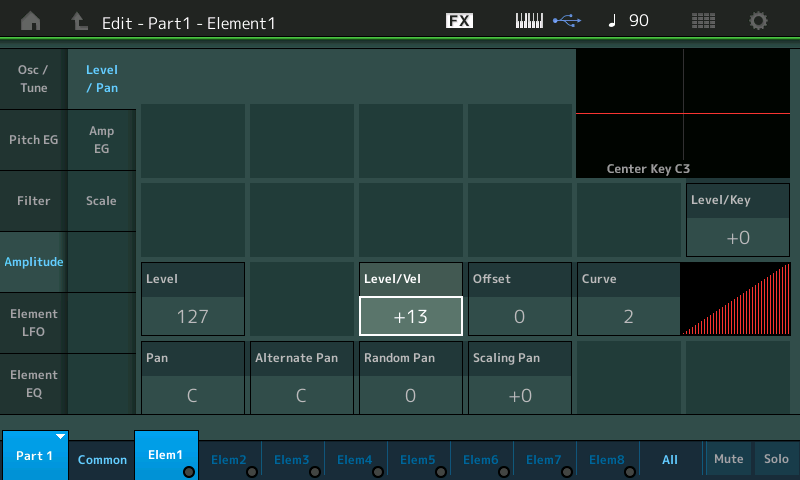Open tempo settings showing 90
This screenshot has width=800, height=480.
pos(628,21)
